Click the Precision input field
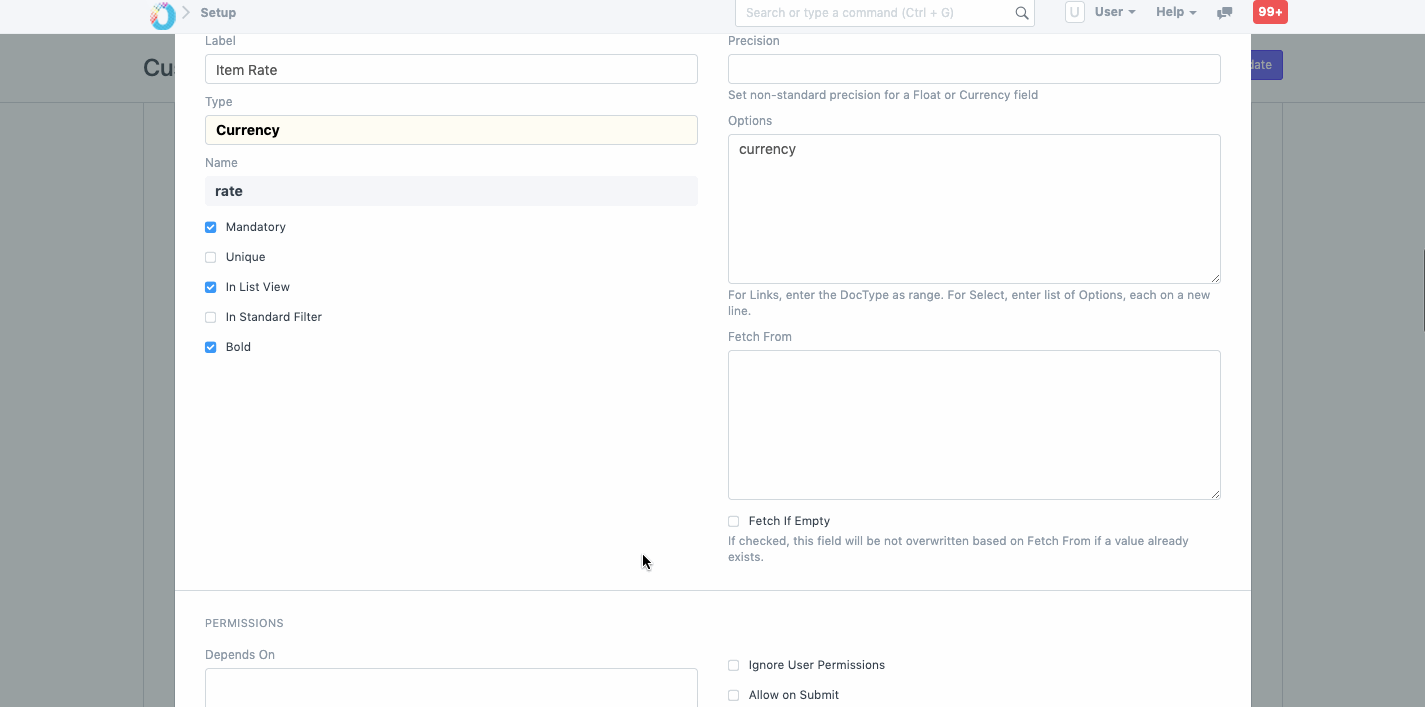This screenshot has height=707, width=1425. tap(974, 69)
